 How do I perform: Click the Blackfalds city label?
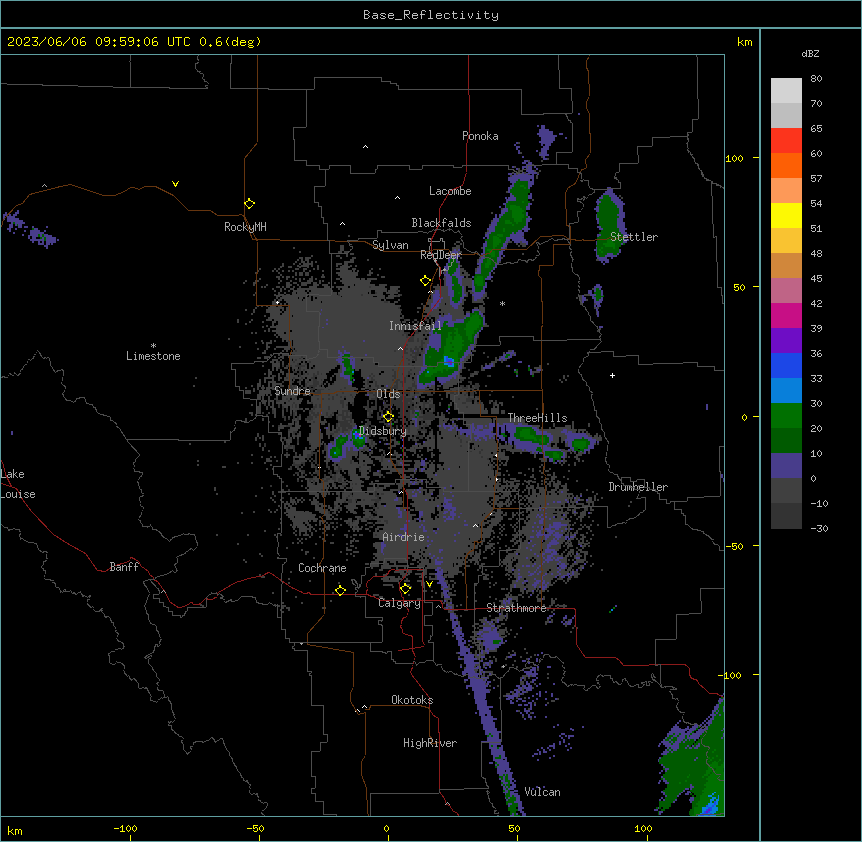point(441,223)
